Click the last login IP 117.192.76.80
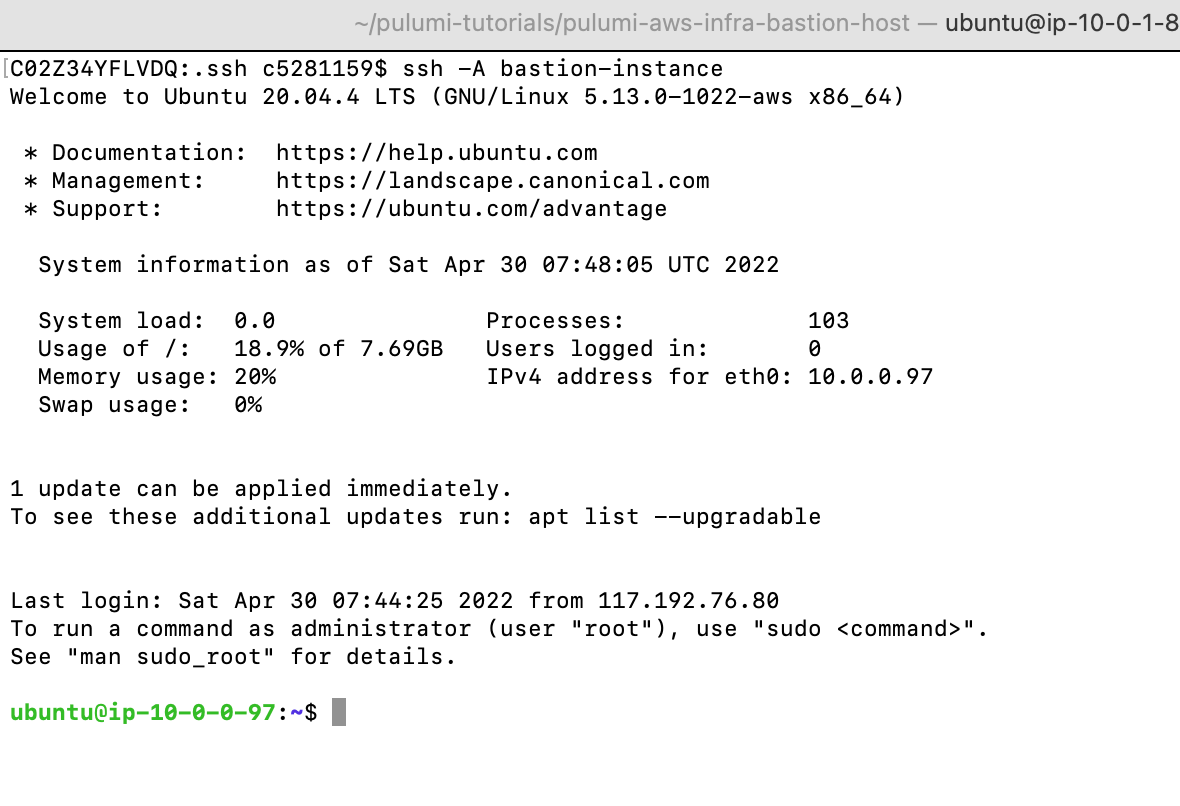Viewport: 1180px width, 806px height. 688,601
